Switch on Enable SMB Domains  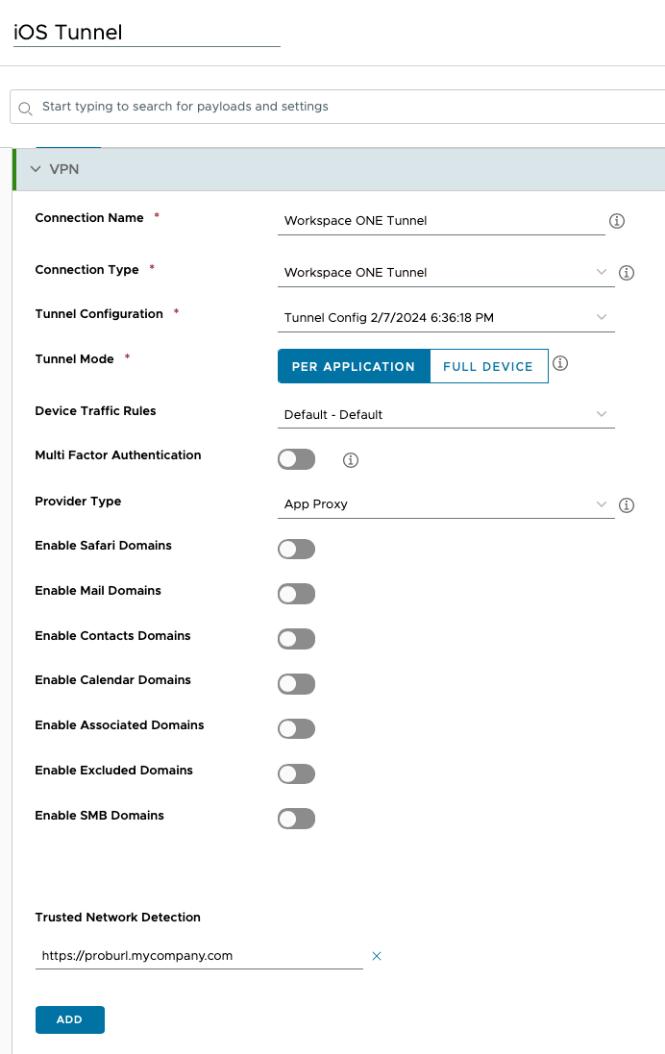coord(296,819)
